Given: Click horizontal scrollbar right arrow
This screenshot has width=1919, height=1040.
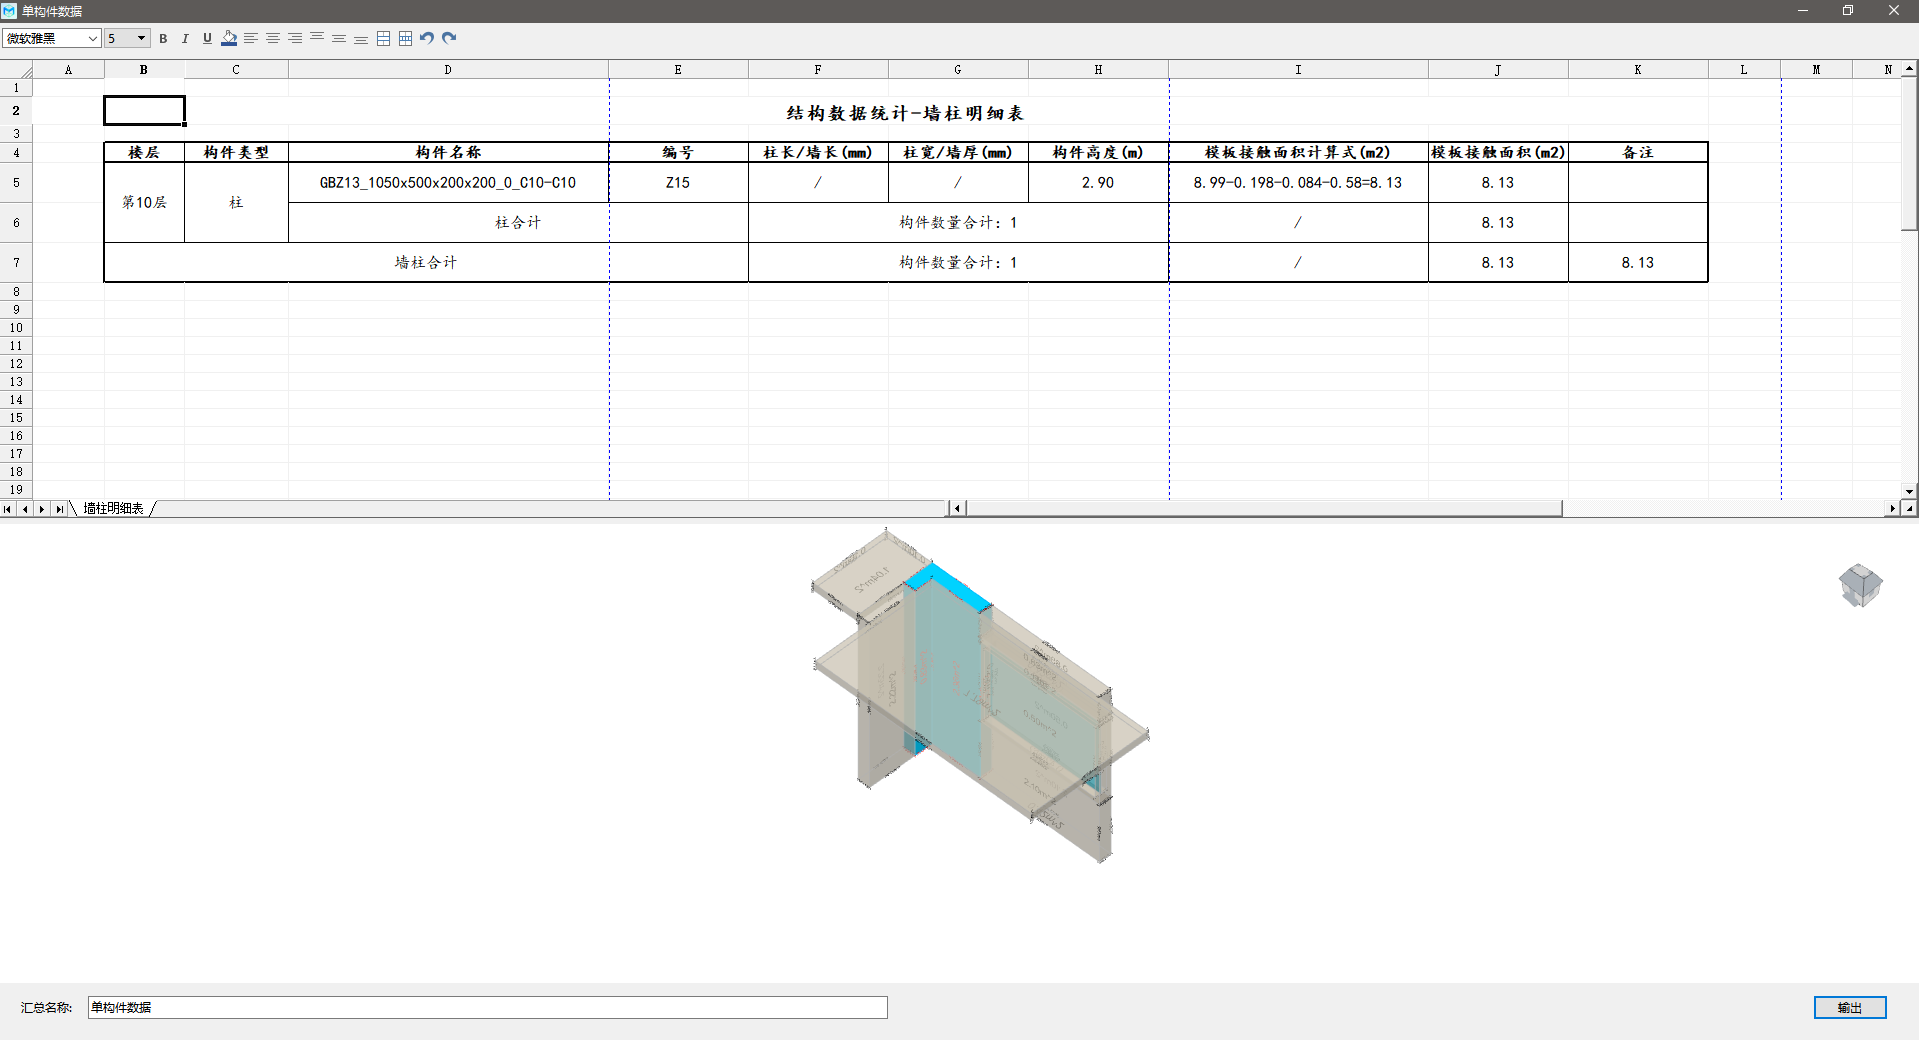Looking at the screenshot, I should pos(1892,509).
